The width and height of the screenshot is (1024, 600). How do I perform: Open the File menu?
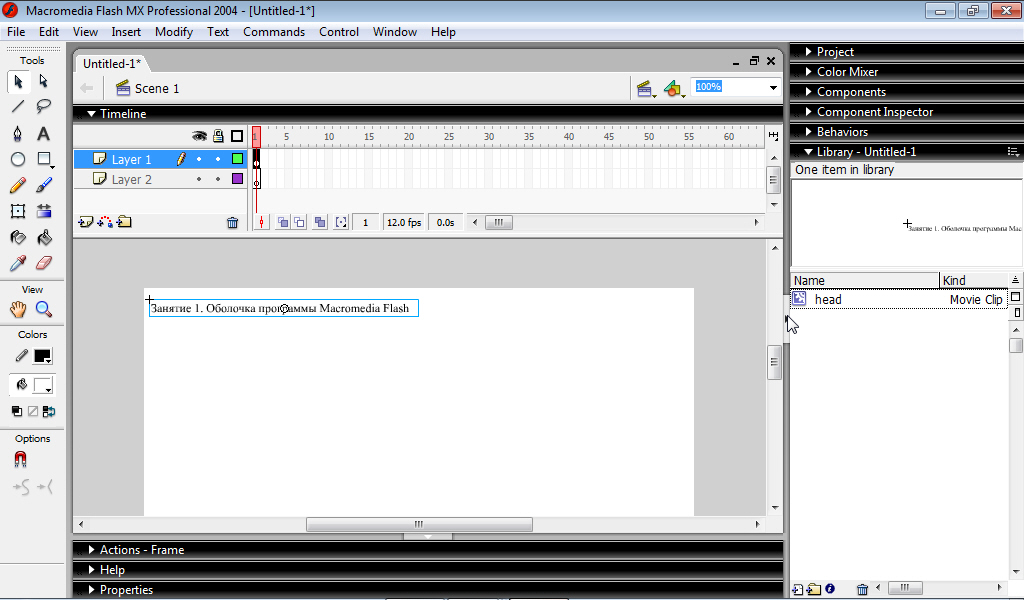click(x=16, y=32)
